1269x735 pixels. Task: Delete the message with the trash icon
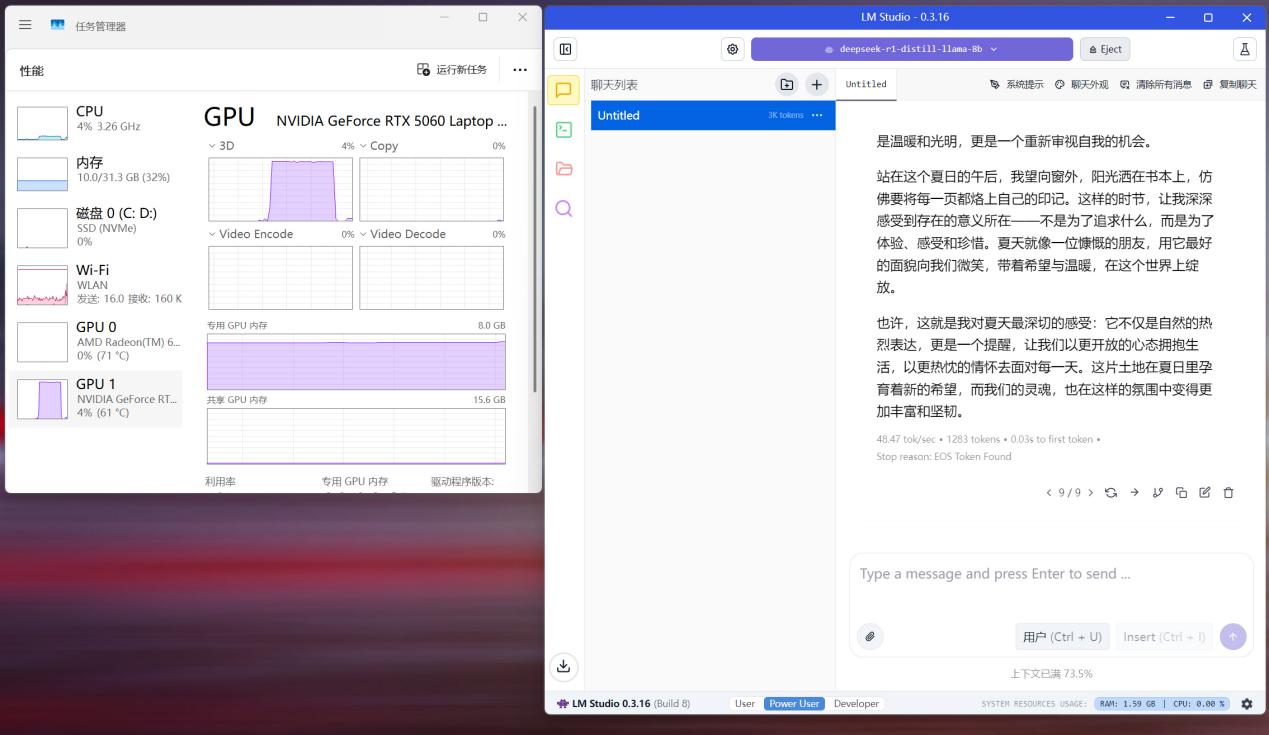point(1228,492)
